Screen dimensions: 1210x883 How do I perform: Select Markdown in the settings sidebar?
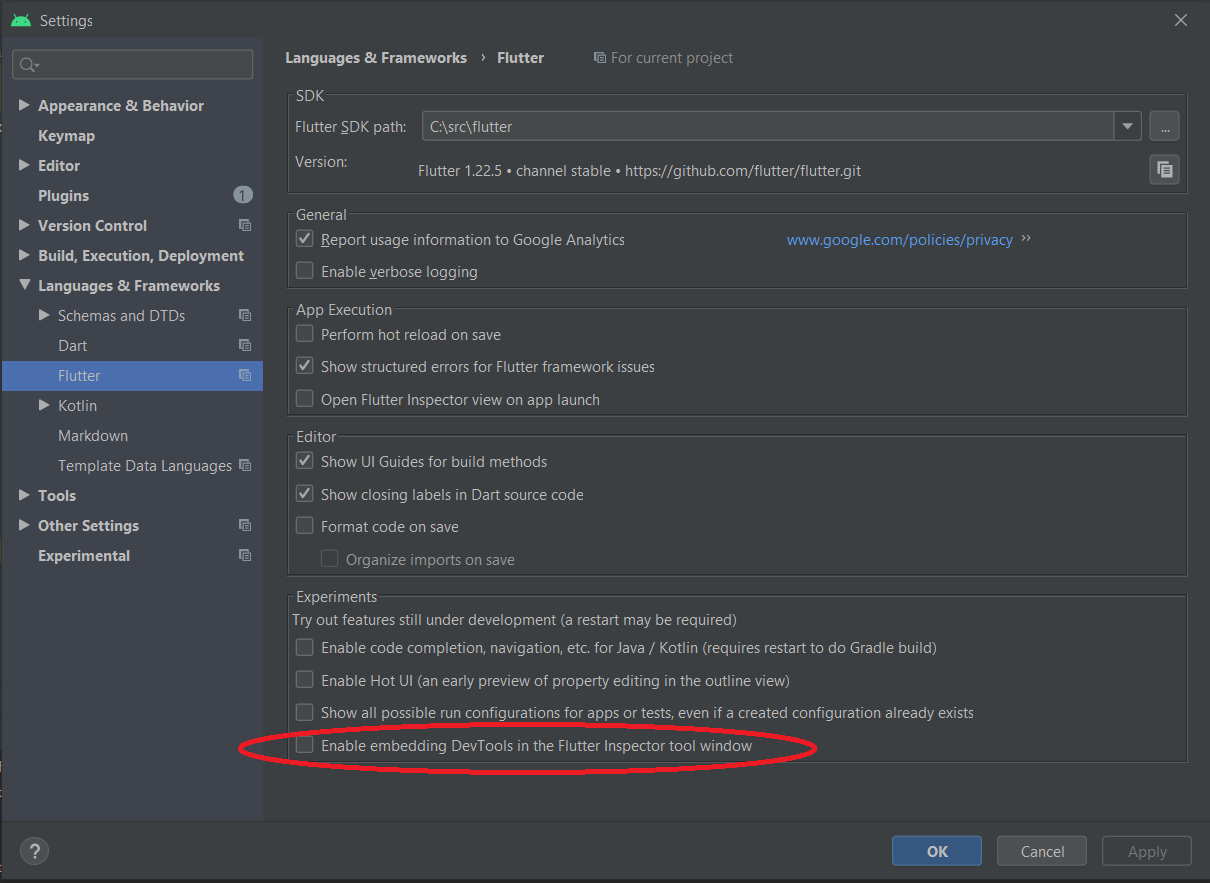tap(93, 435)
